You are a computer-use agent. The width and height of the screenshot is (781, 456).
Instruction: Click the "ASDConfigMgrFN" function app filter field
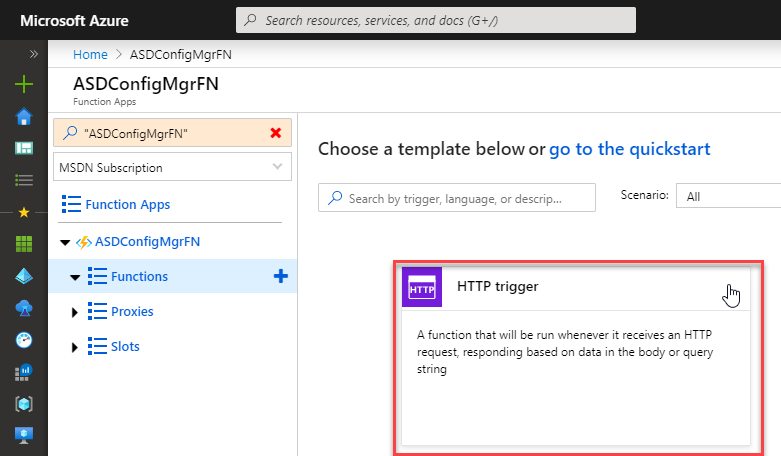pyautogui.click(x=172, y=133)
